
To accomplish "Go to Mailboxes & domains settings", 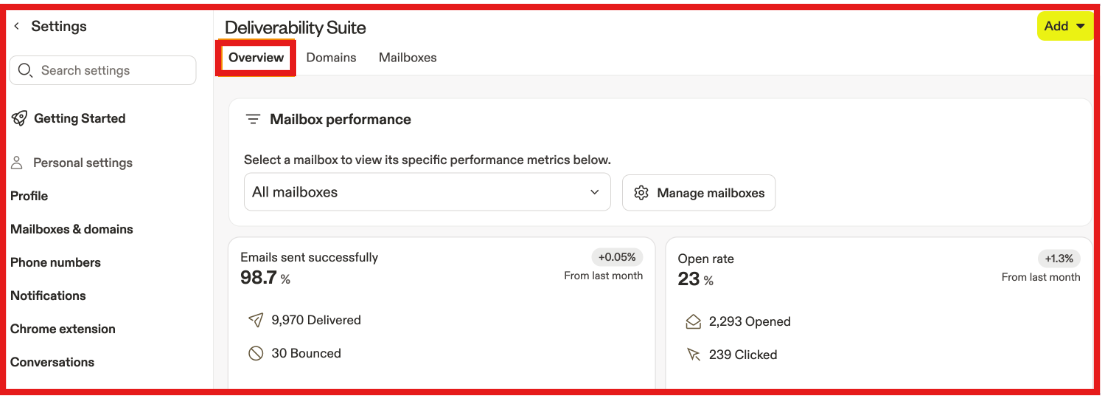I will (72, 229).
